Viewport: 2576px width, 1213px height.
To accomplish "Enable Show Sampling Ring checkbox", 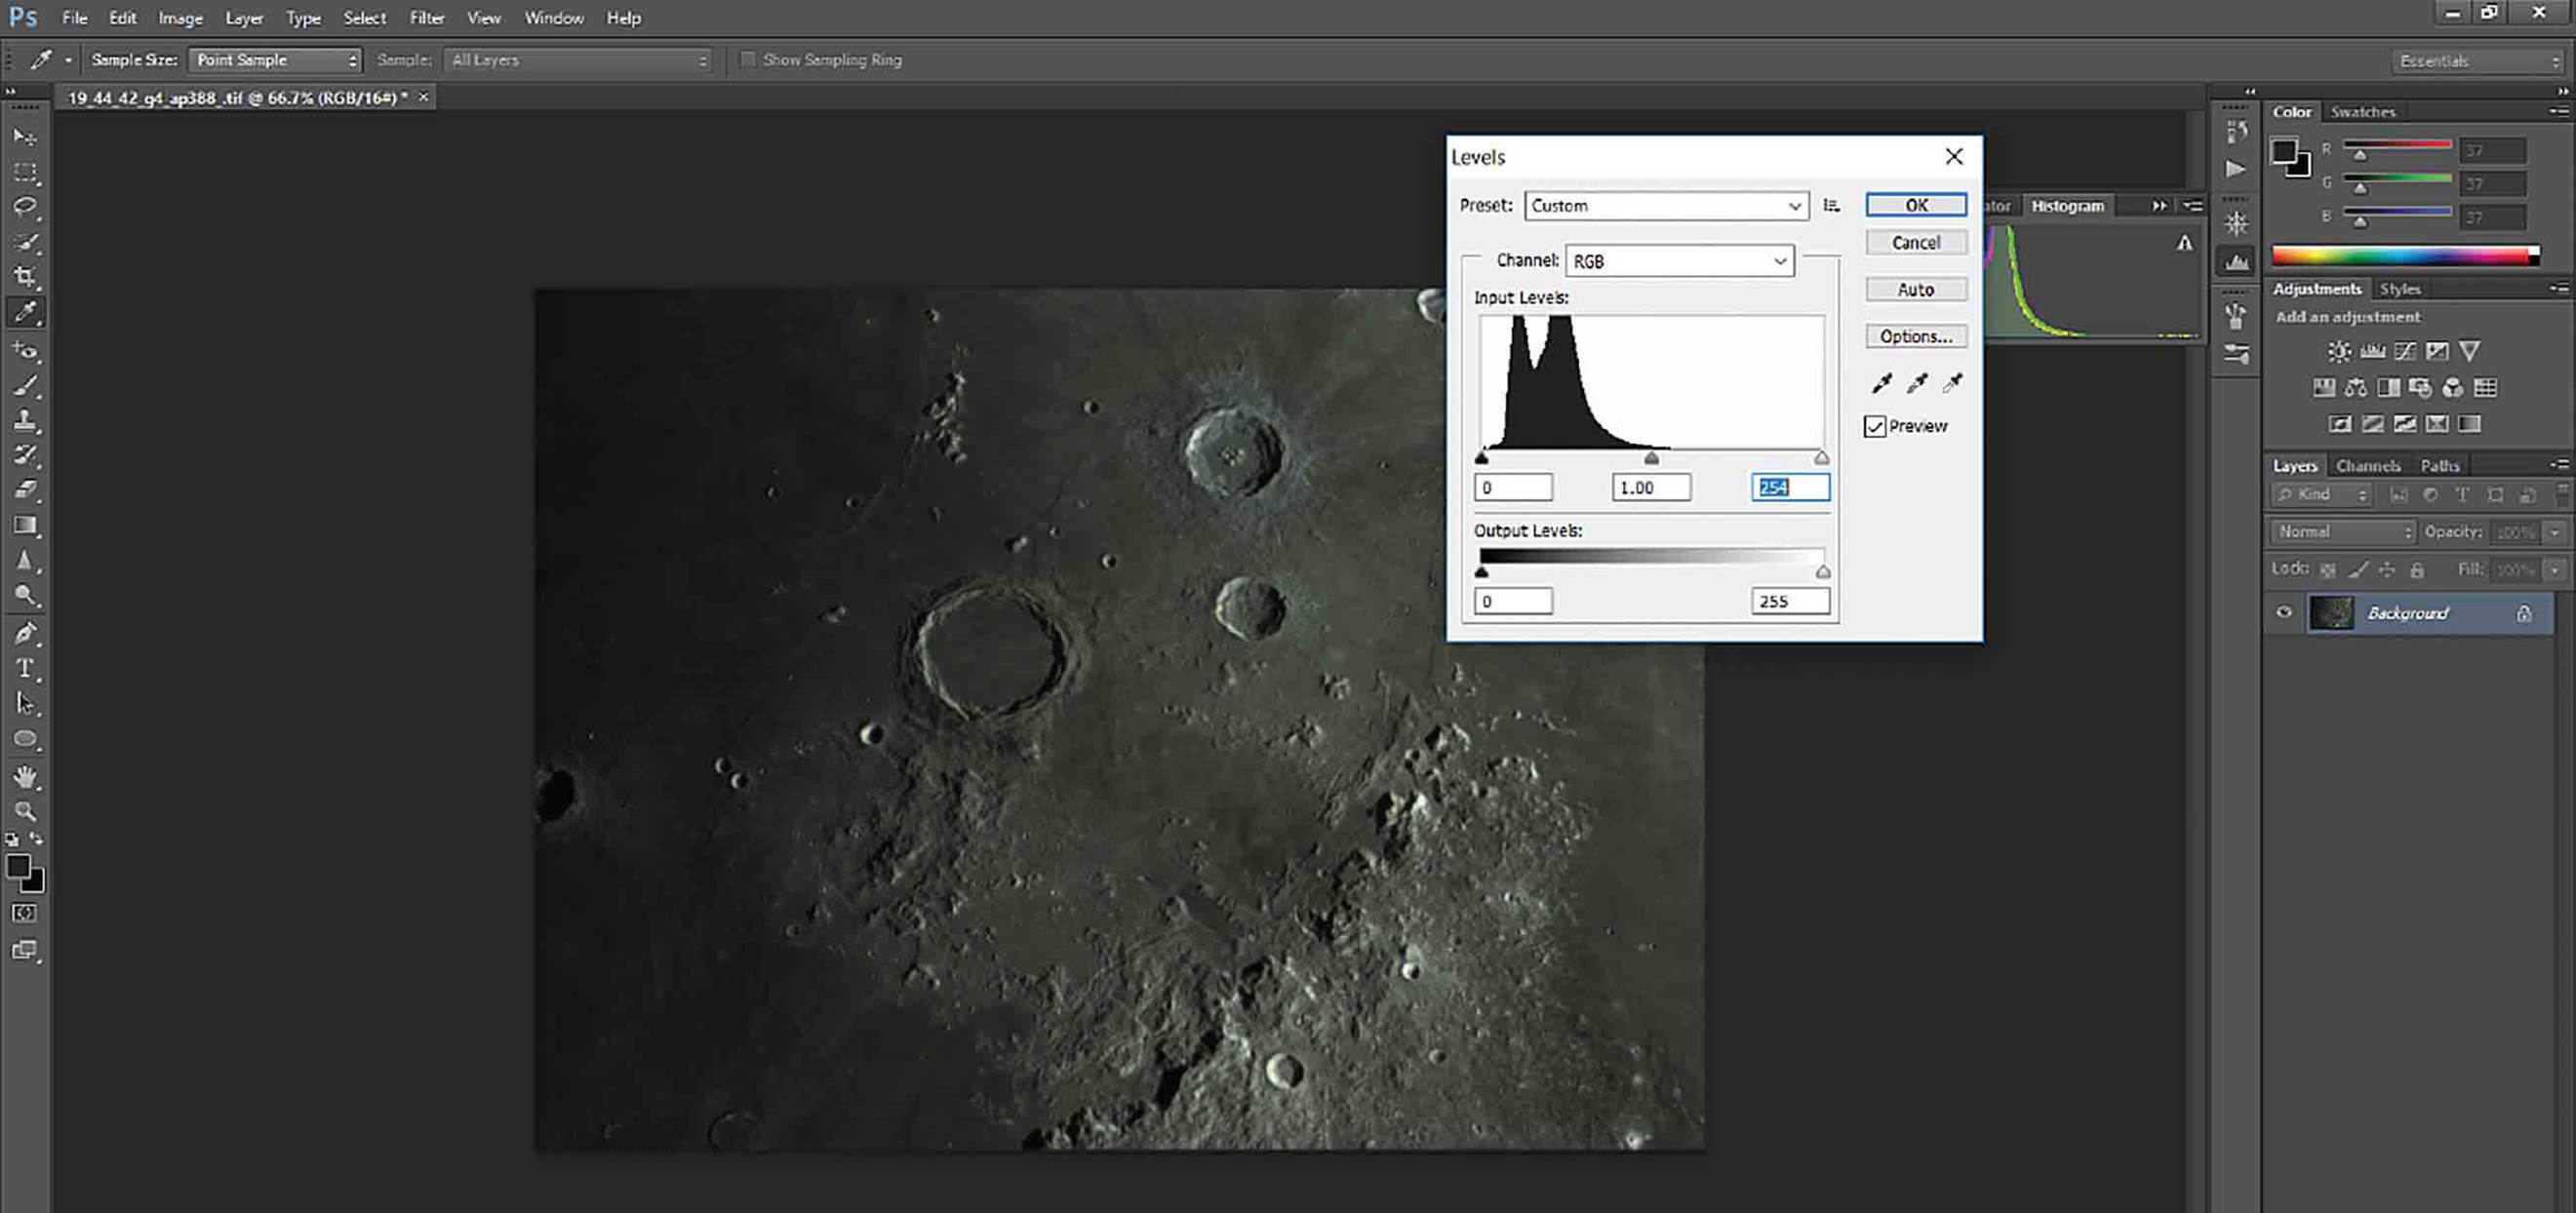I will [747, 60].
